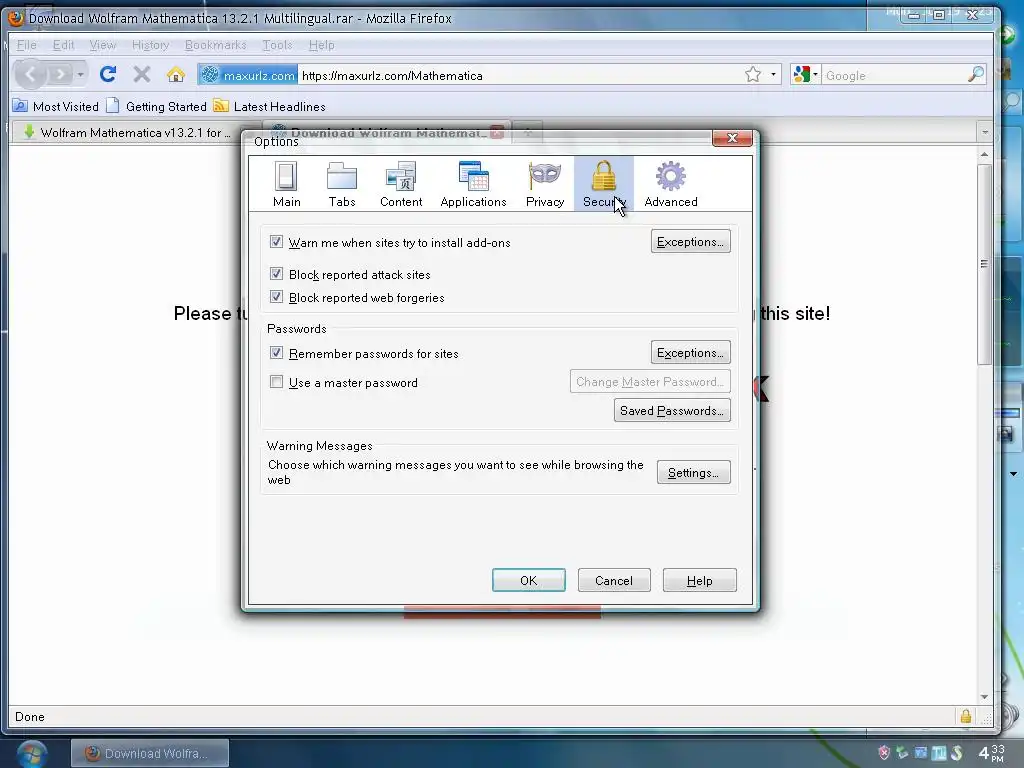The image size is (1024, 768).
Task: Open the Bookmarks menu
Action: tap(216, 45)
